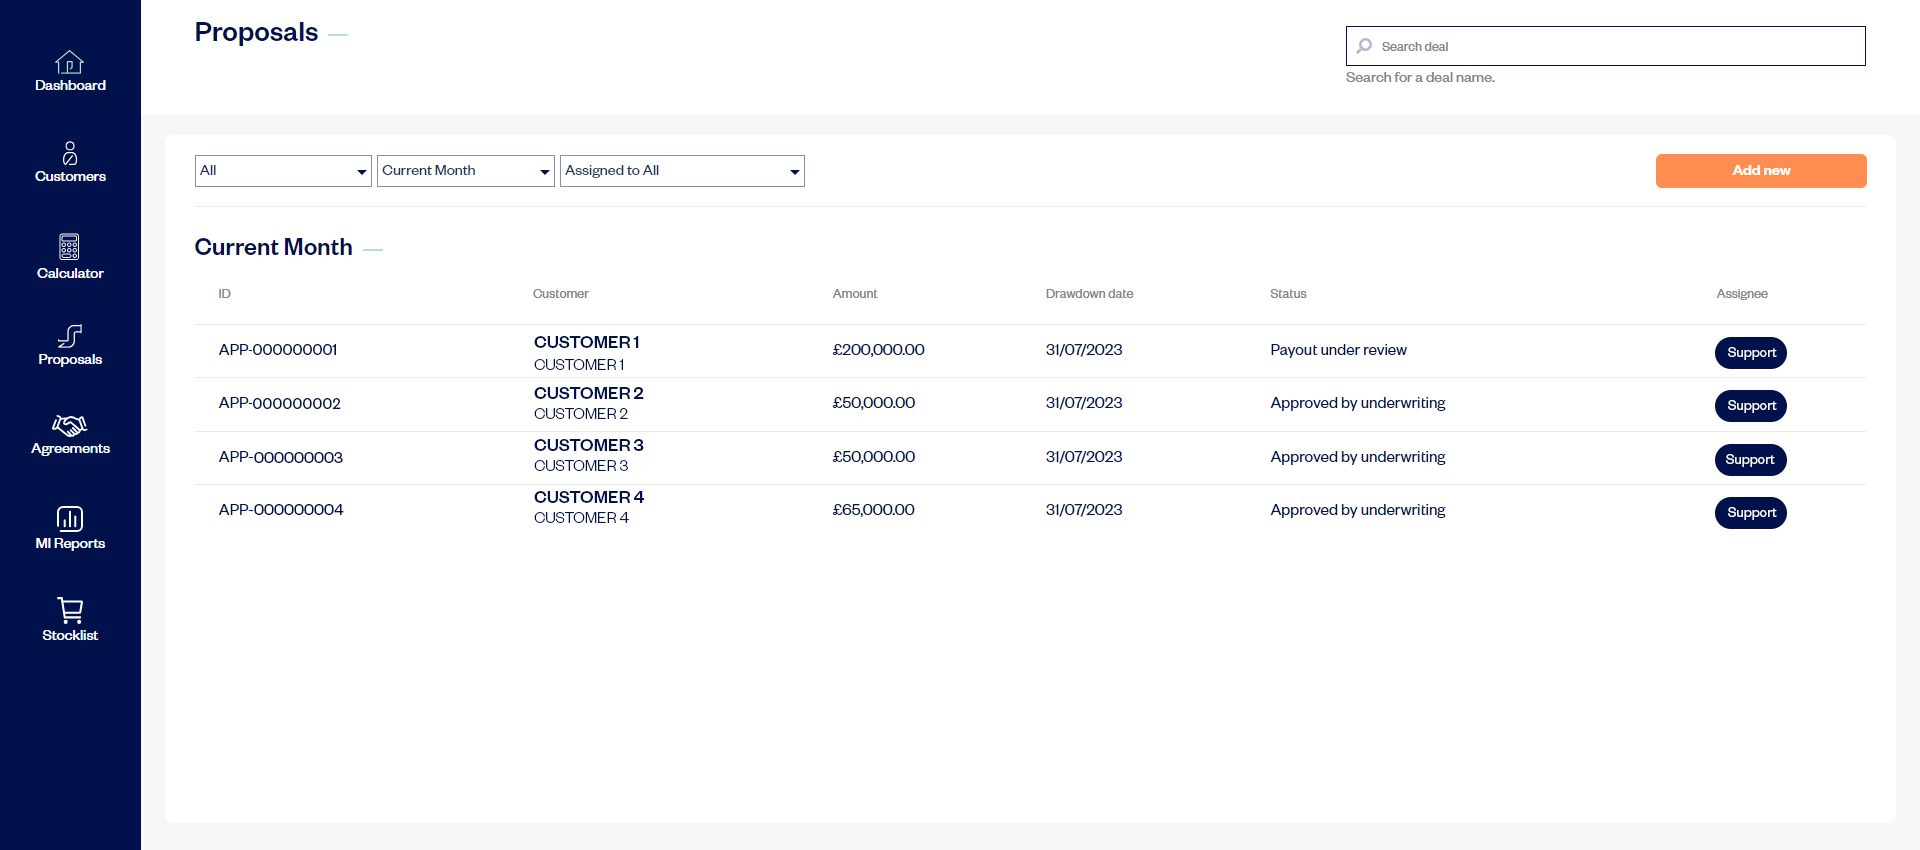Screen dimensions: 1920x850
Task: Expand the 'Assigned to All' dropdown
Action: pyautogui.click(x=682, y=171)
